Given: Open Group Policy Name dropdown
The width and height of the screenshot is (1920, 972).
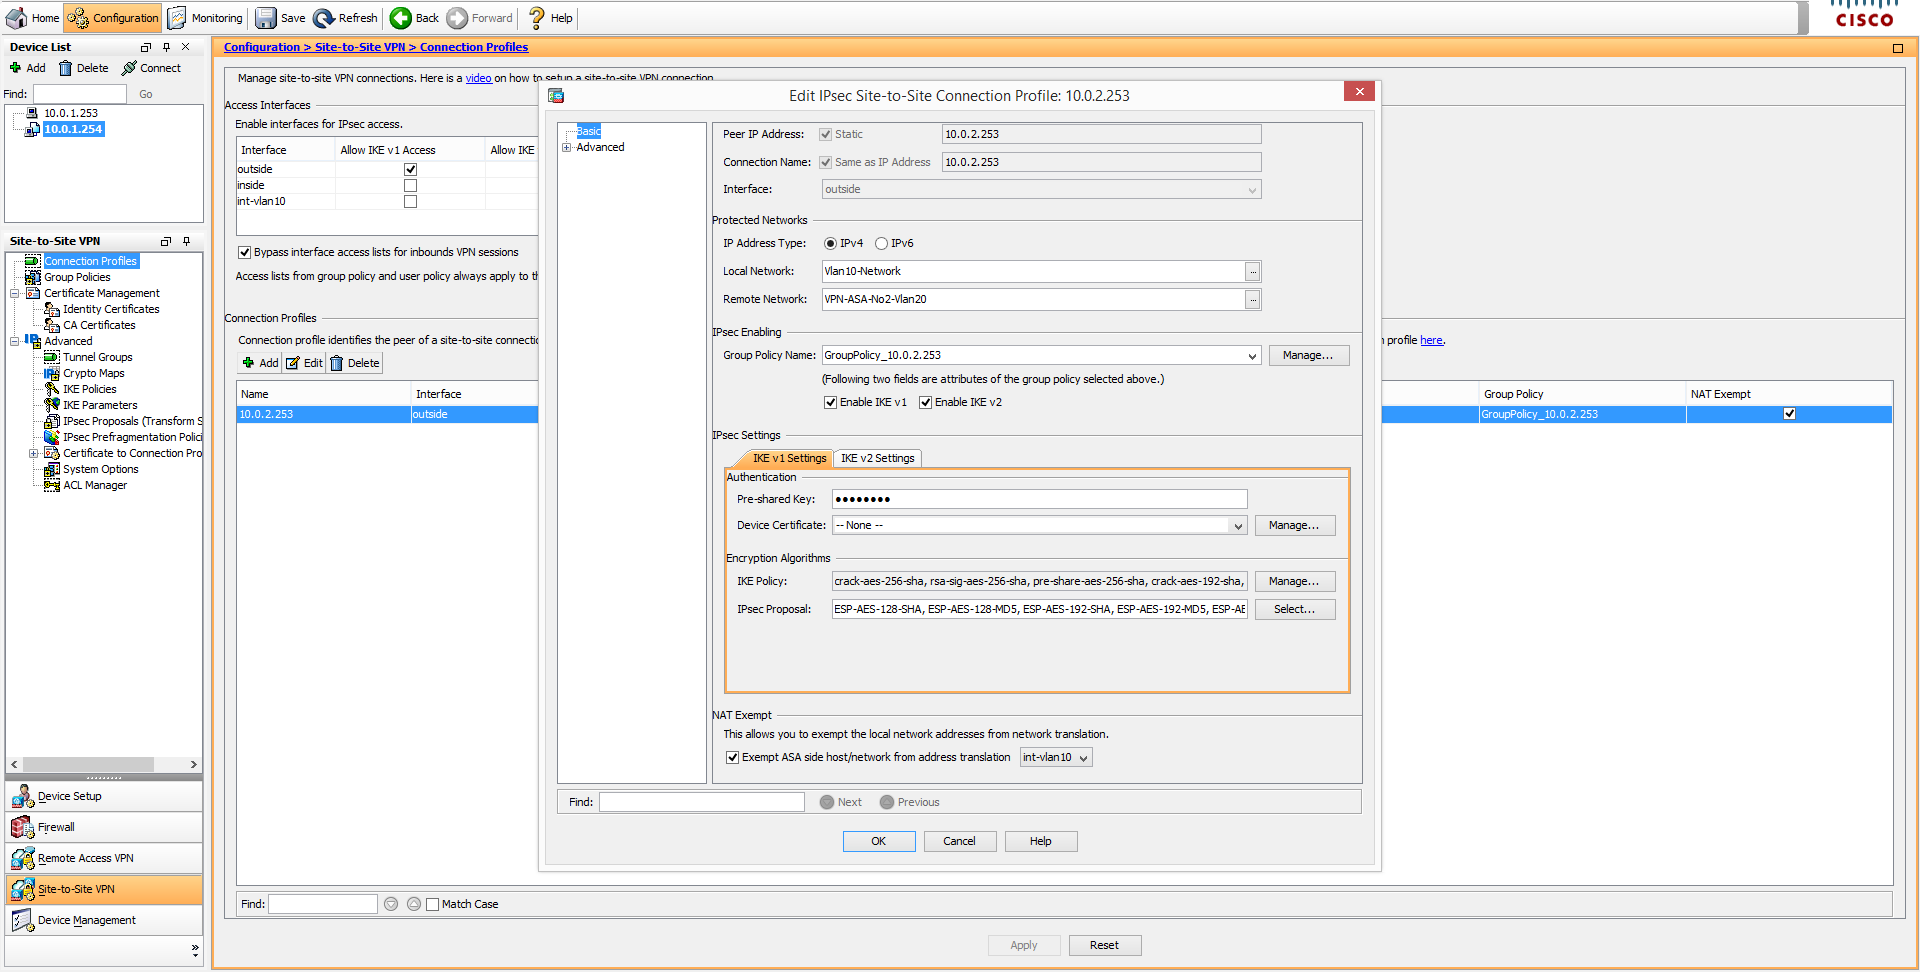Looking at the screenshot, I should point(1251,356).
